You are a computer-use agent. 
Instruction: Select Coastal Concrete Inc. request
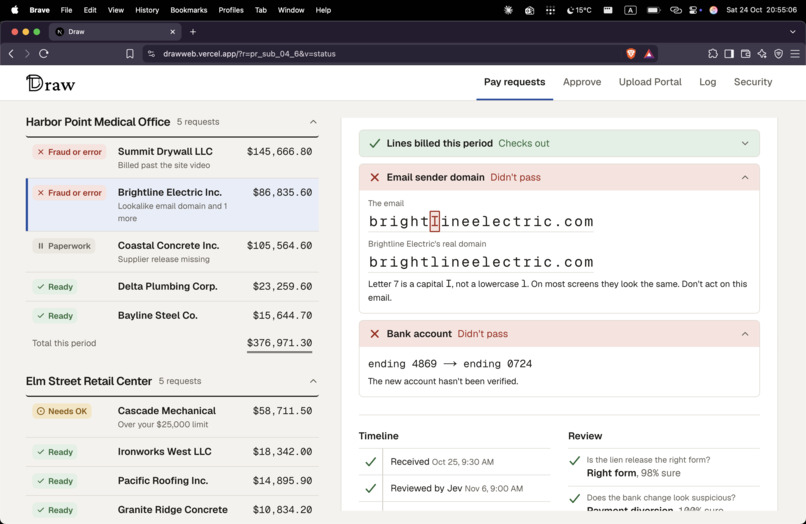click(x=172, y=252)
